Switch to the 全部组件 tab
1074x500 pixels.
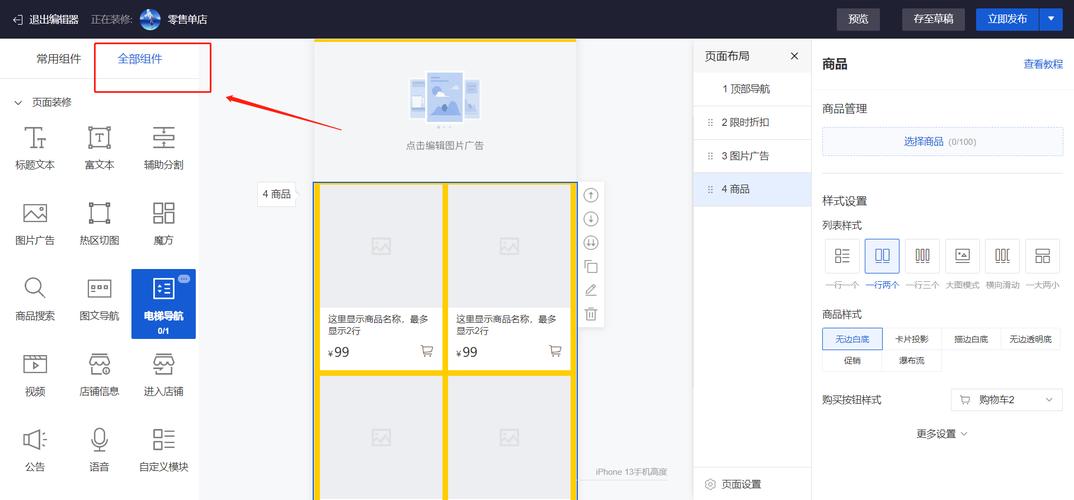tap(140, 59)
